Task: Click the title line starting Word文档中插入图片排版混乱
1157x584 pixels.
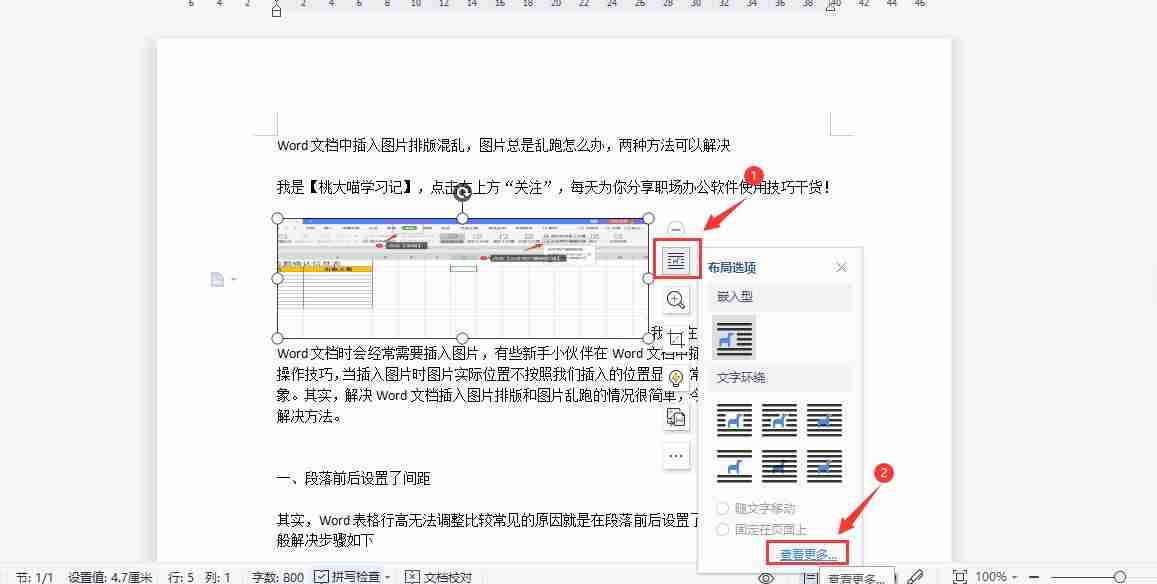Action: pos(503,145)
